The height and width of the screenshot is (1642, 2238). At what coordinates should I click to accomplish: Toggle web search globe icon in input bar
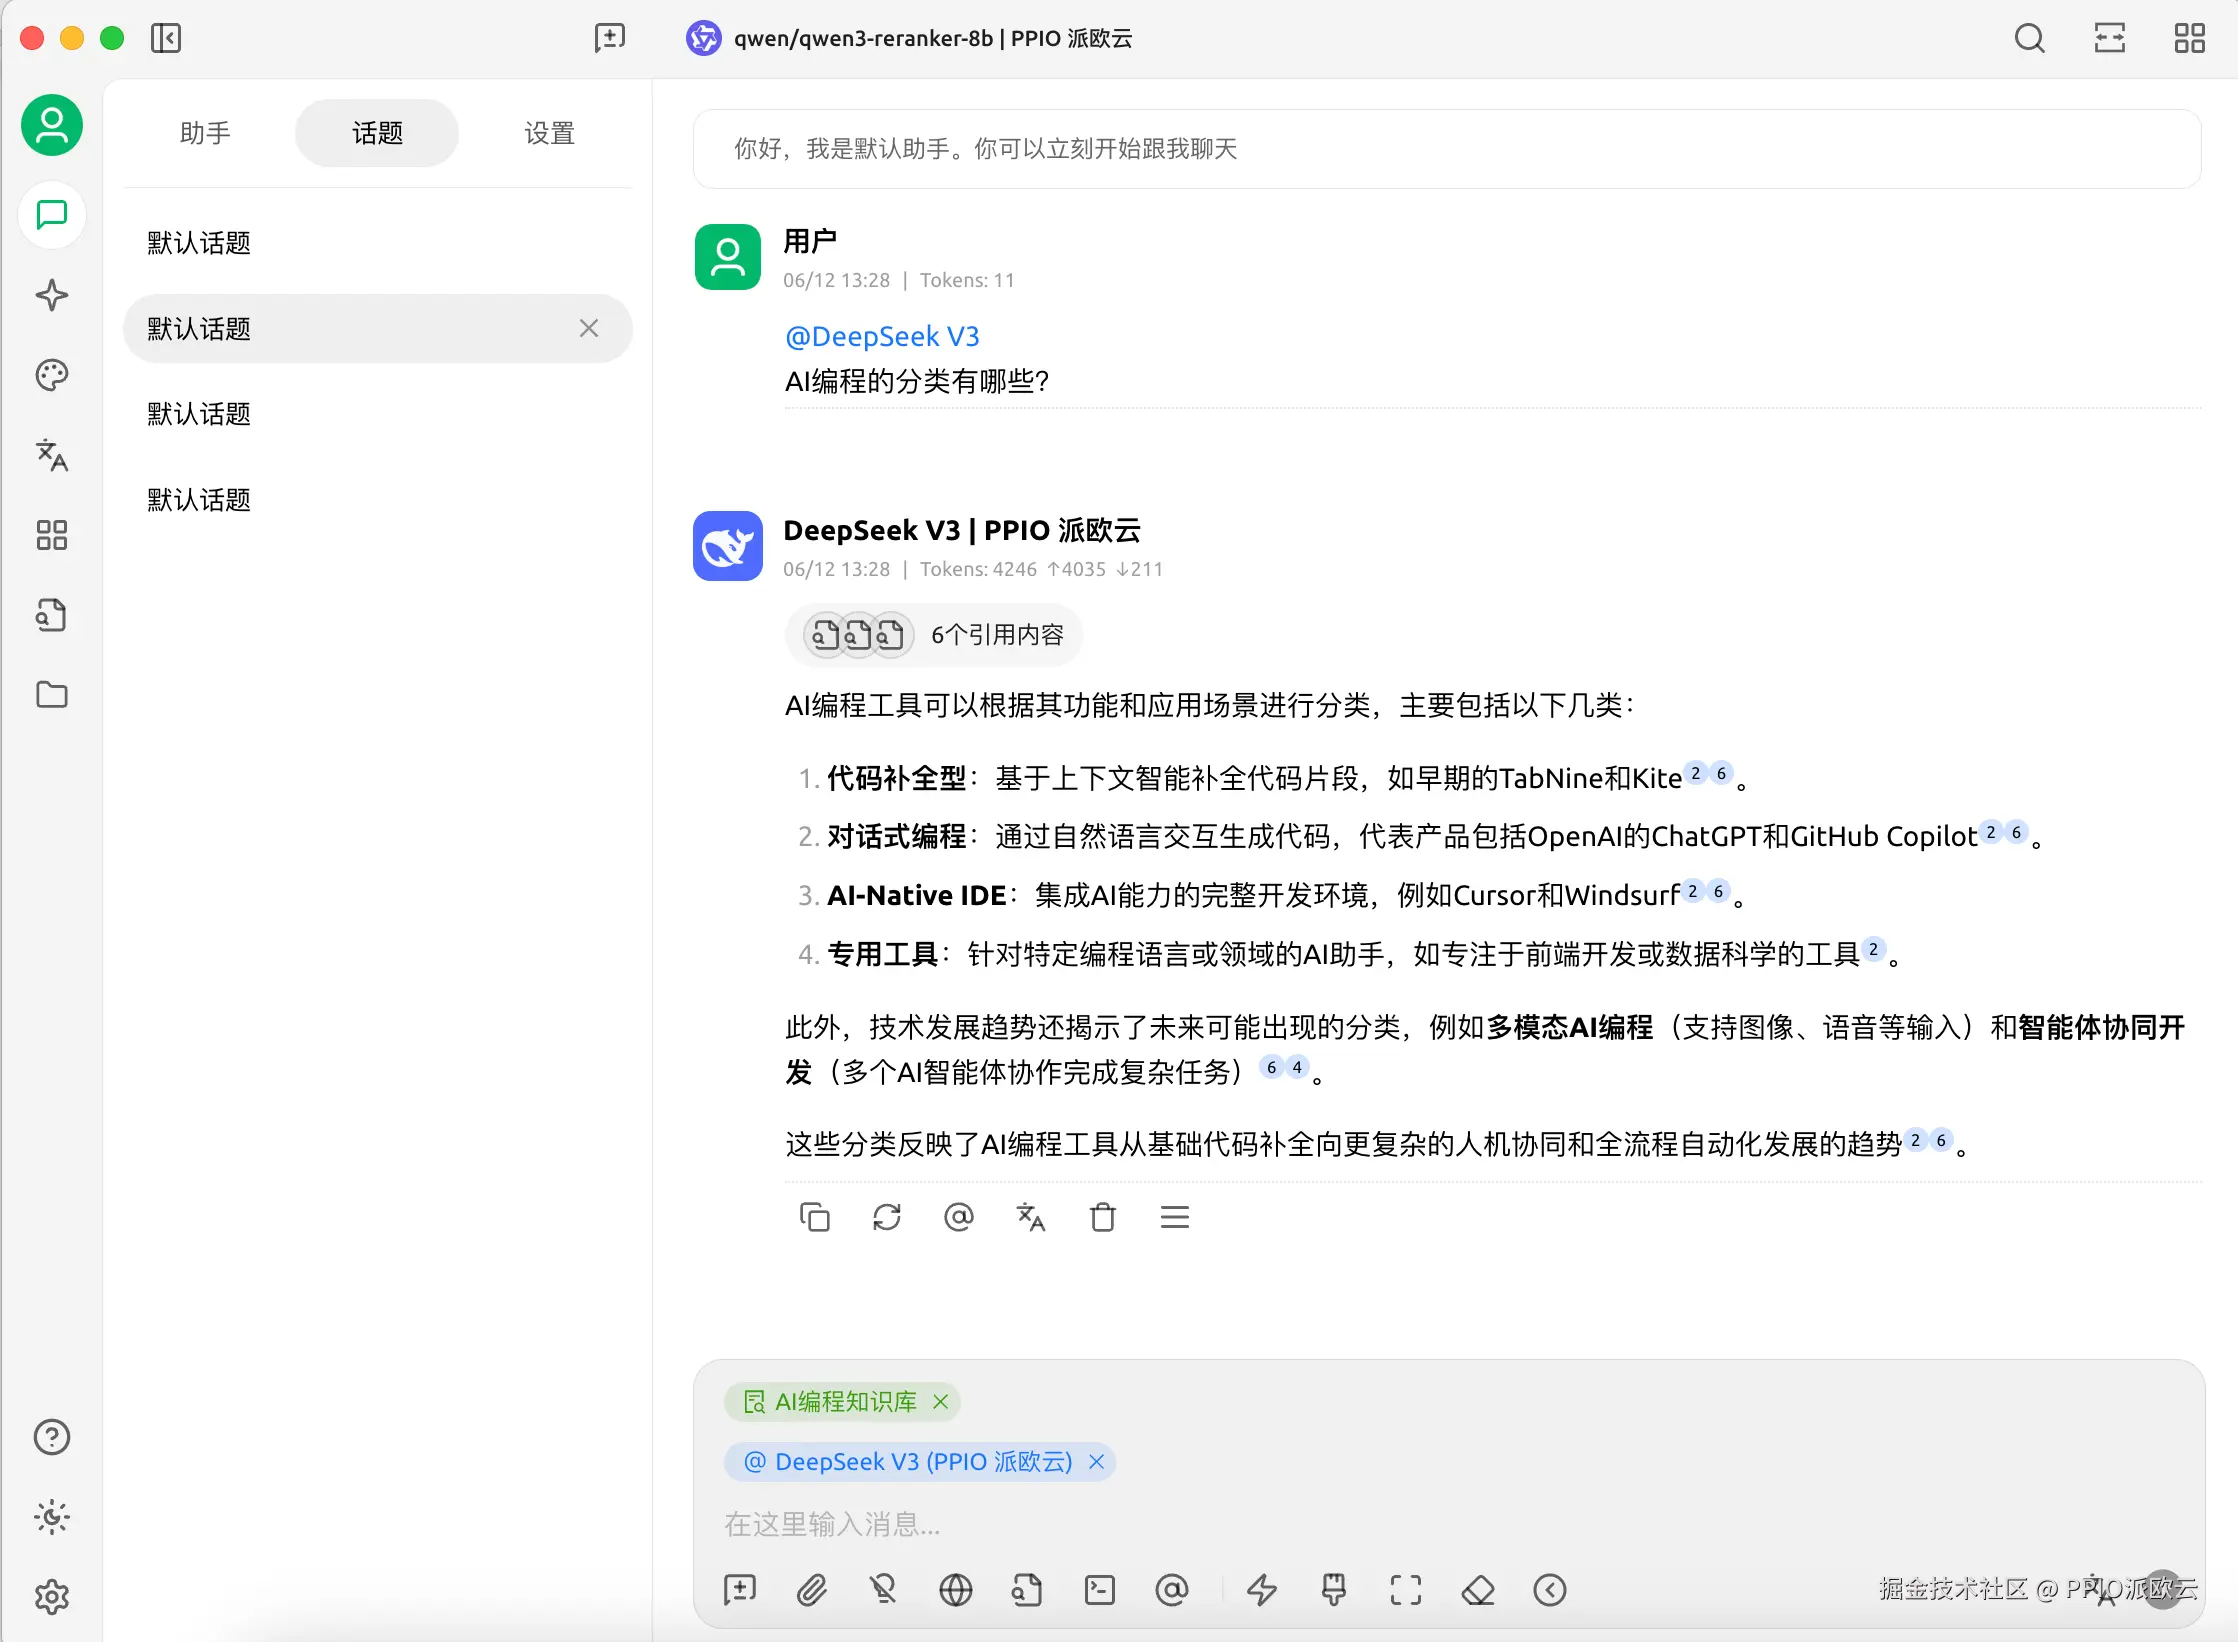tap(955, 1589)
